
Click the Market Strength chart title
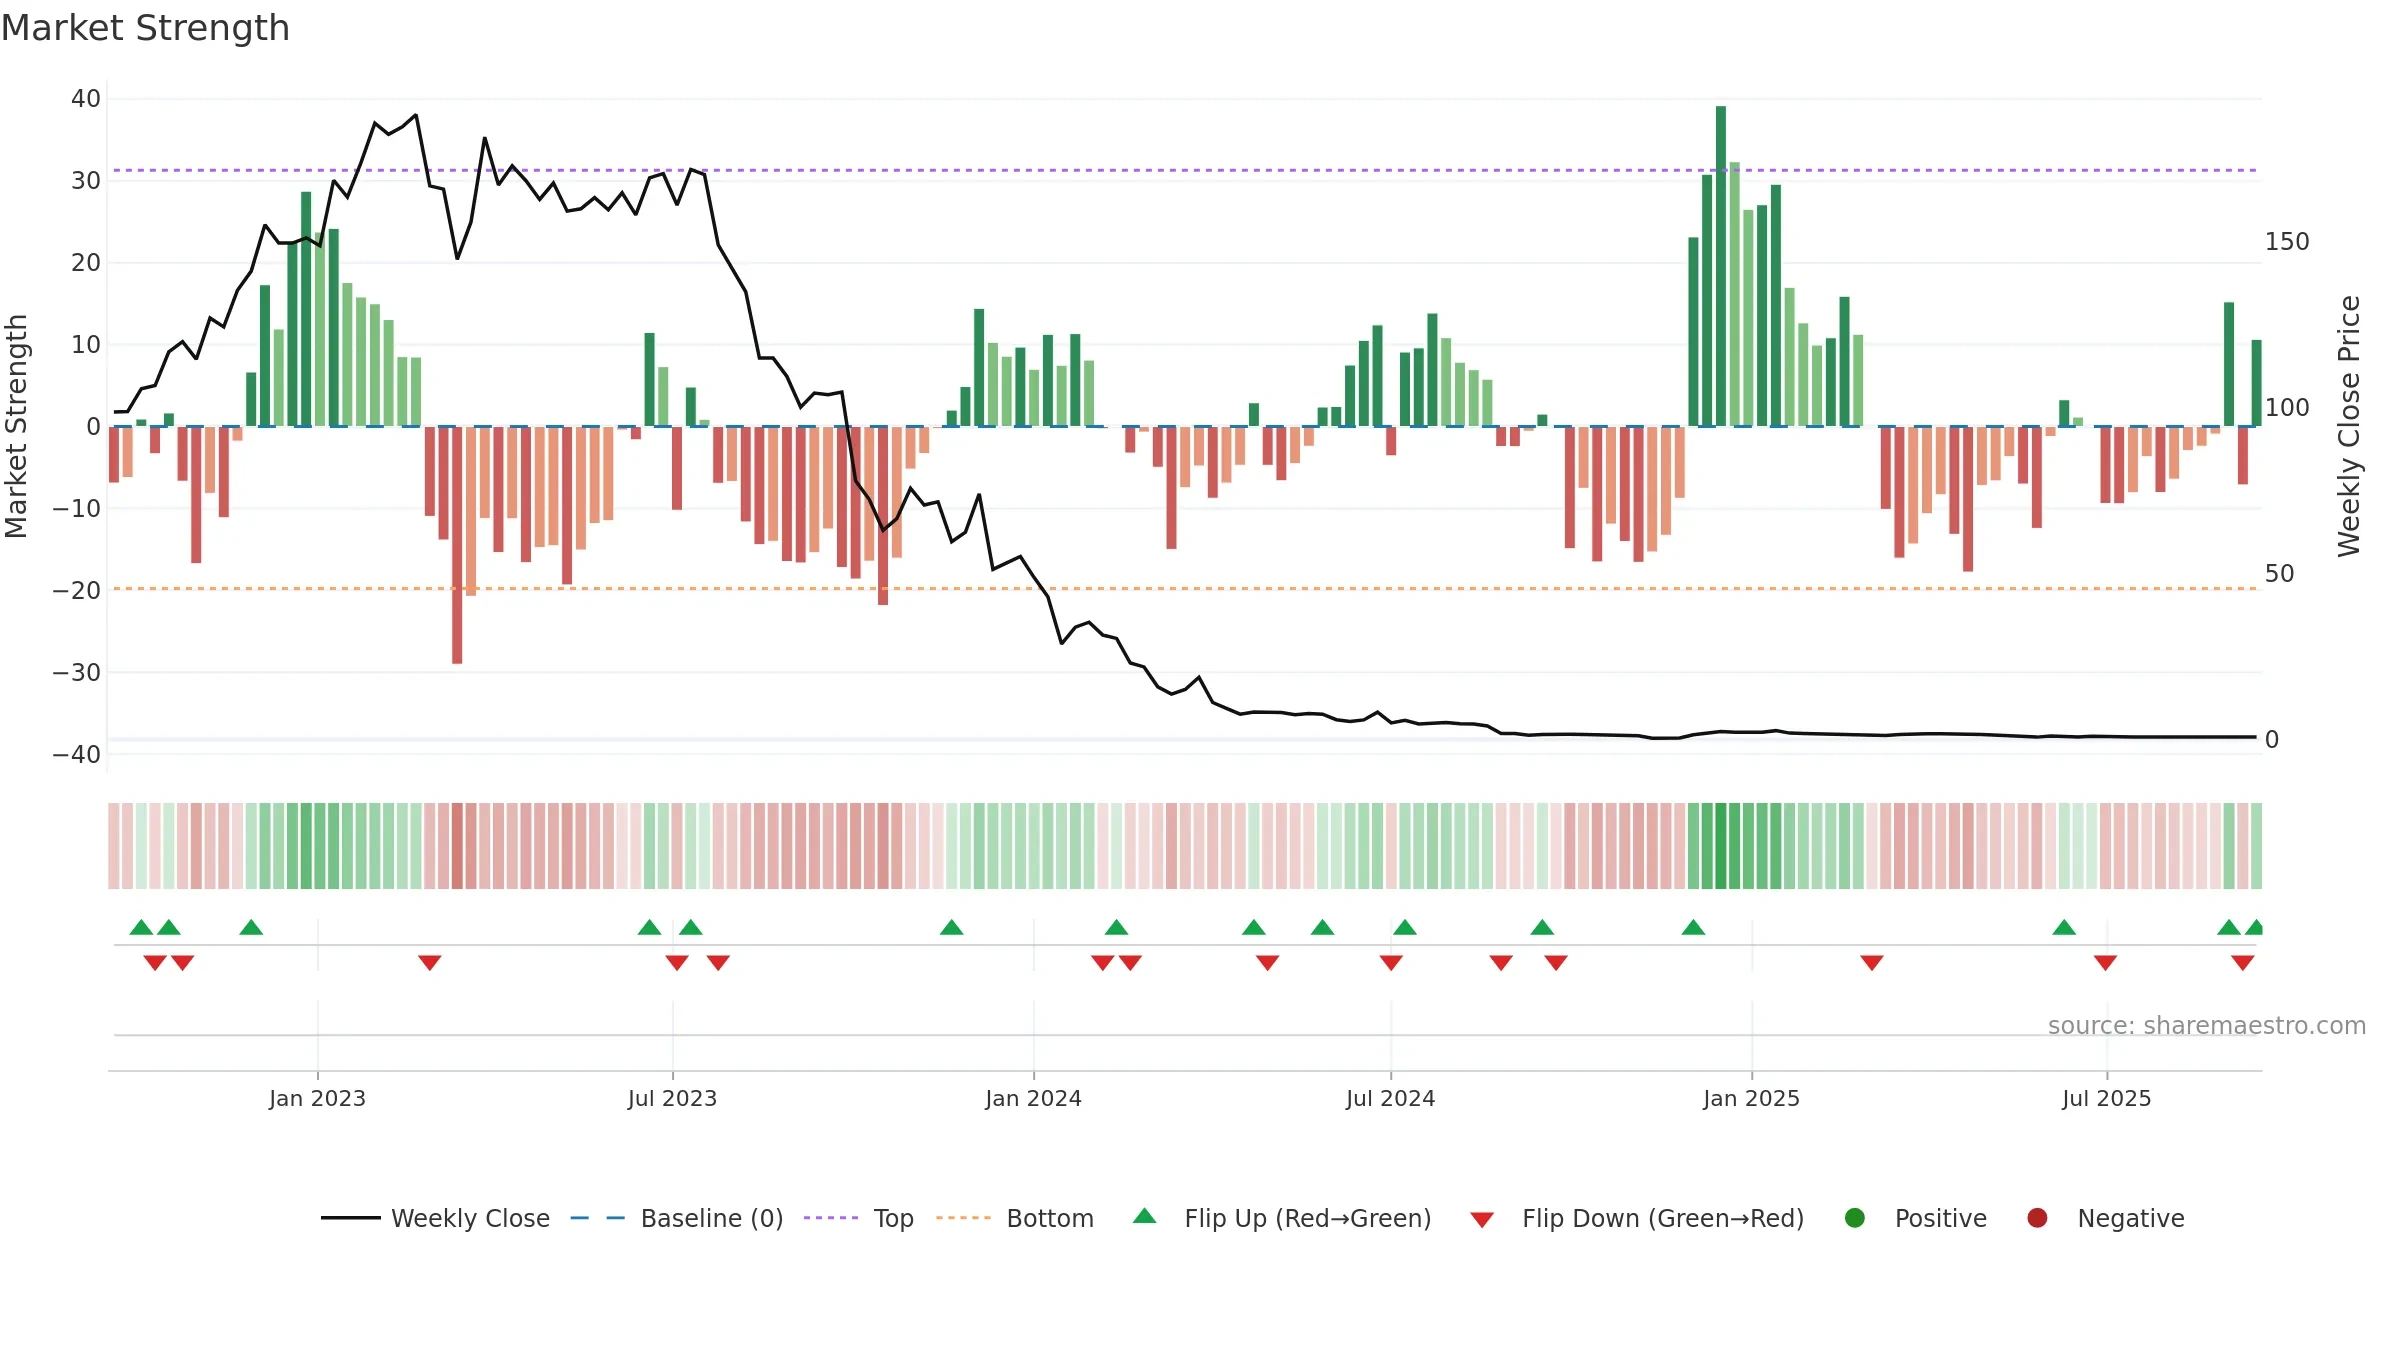[145, 28]
